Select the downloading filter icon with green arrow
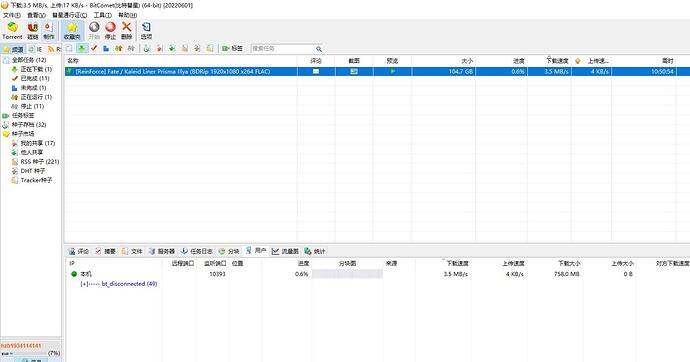690x362 pixels. pyautogui.click(x=81, y=48)
